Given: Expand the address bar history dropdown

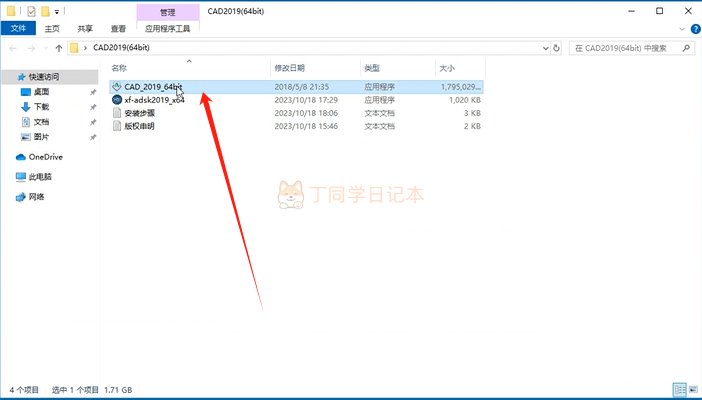Looking at the screenshot, I should [545, 48].
